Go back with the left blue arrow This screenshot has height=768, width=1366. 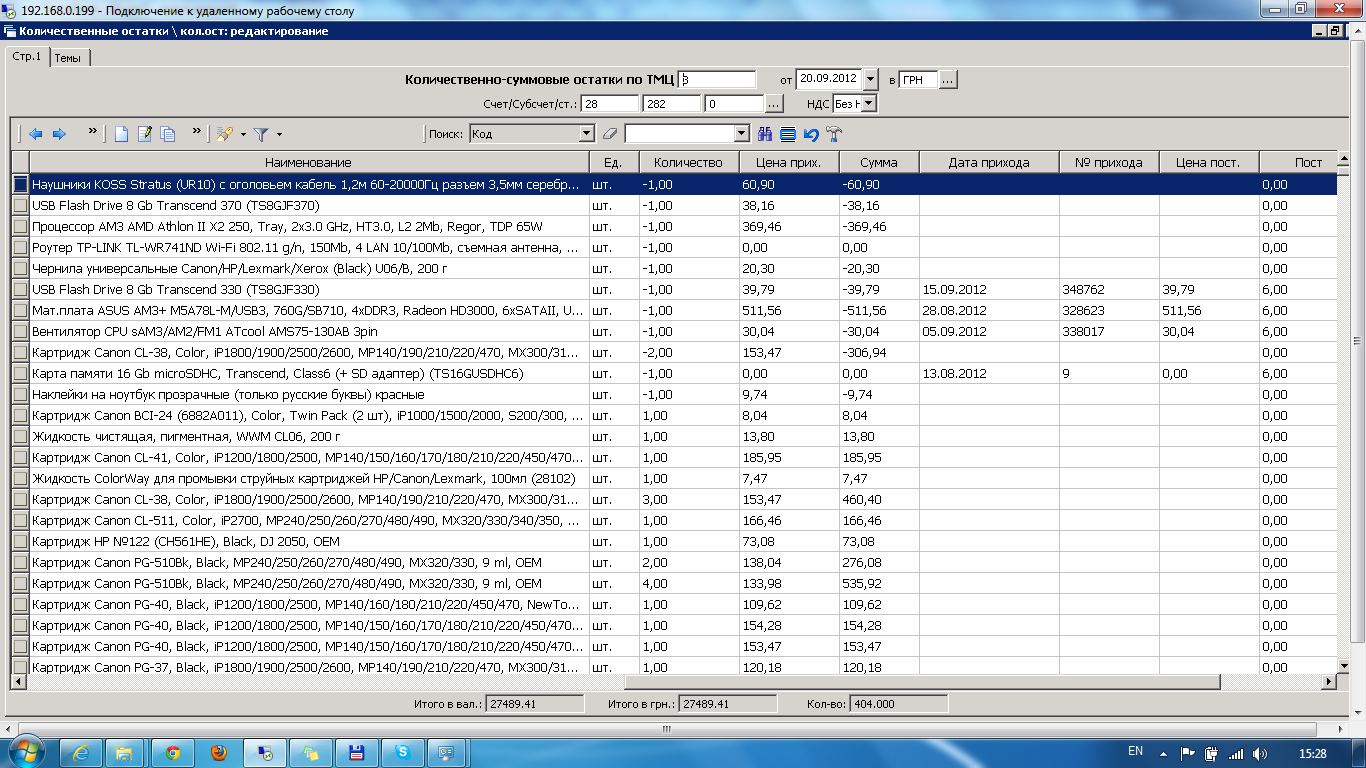pyautogui.click(x=35, y=134)
